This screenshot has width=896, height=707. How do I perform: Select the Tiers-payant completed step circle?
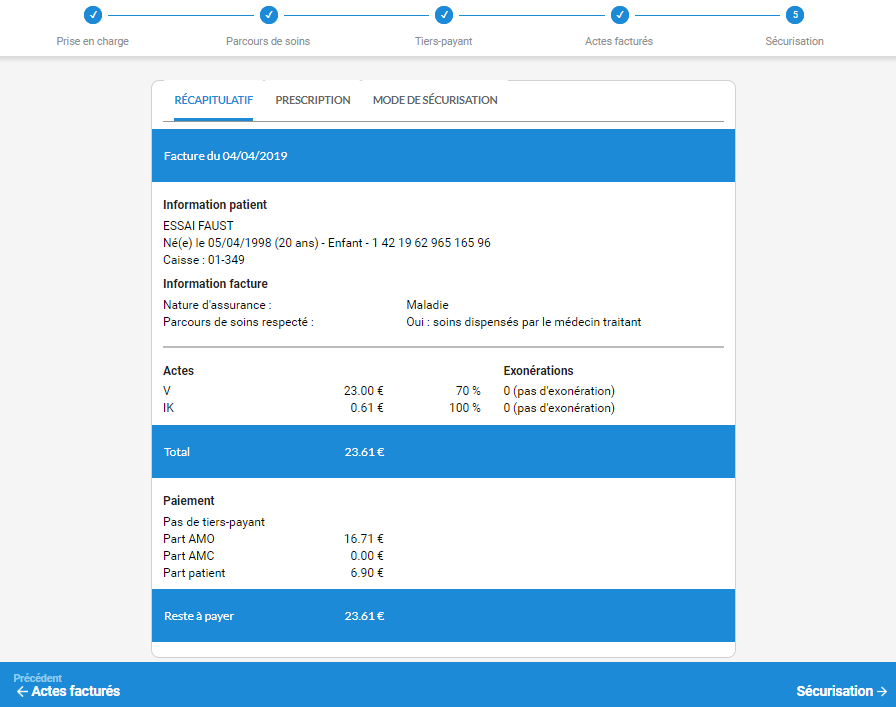click(444, 15)
